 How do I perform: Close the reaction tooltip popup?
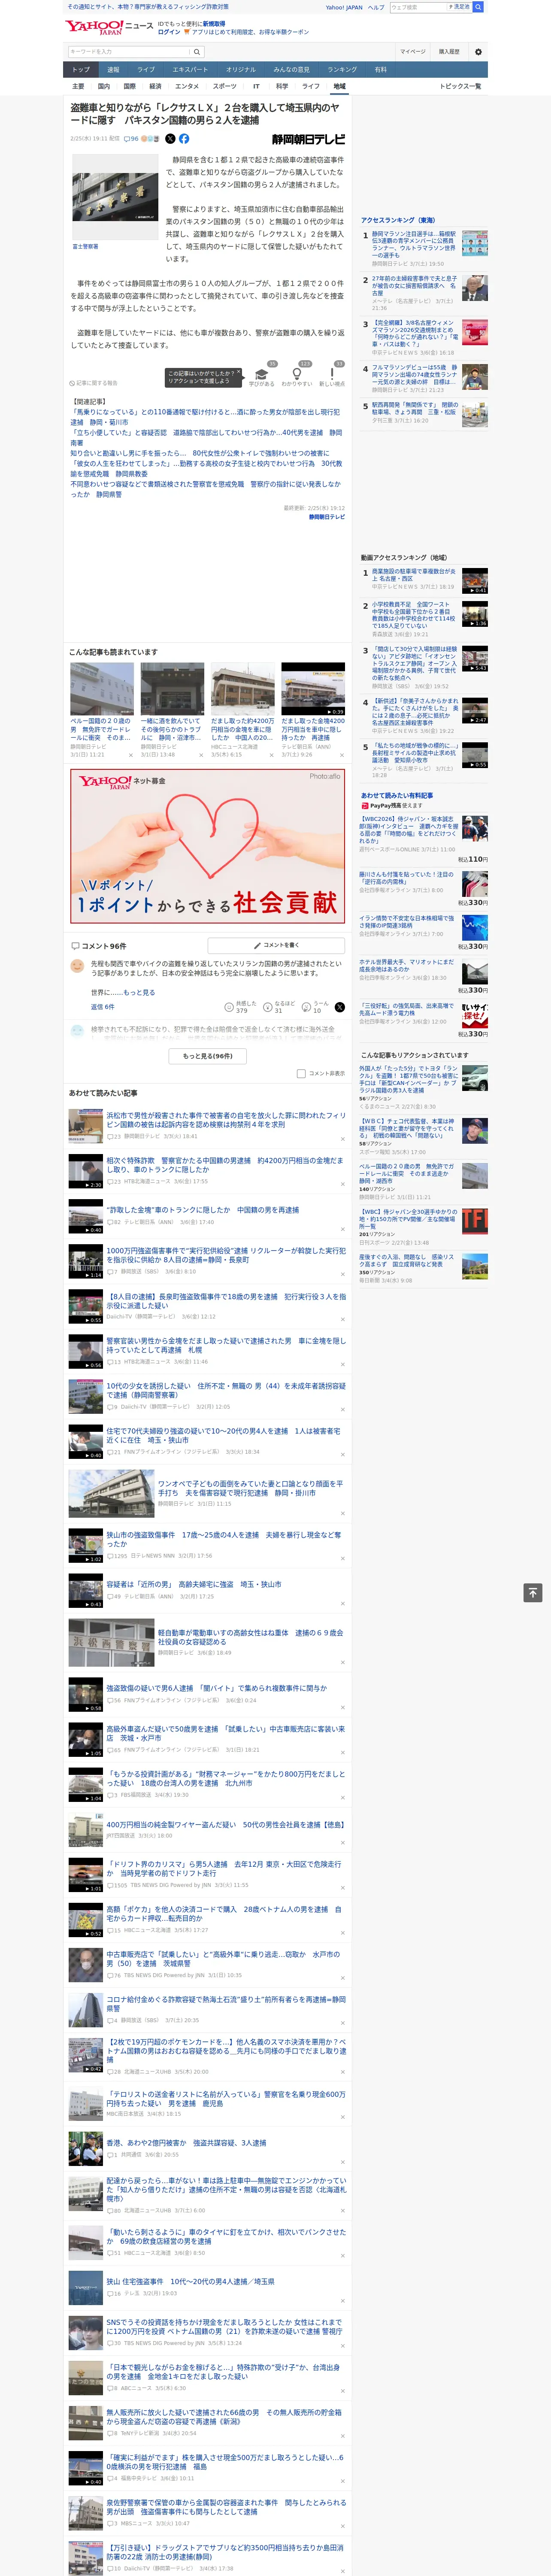[x=238, y=372]
